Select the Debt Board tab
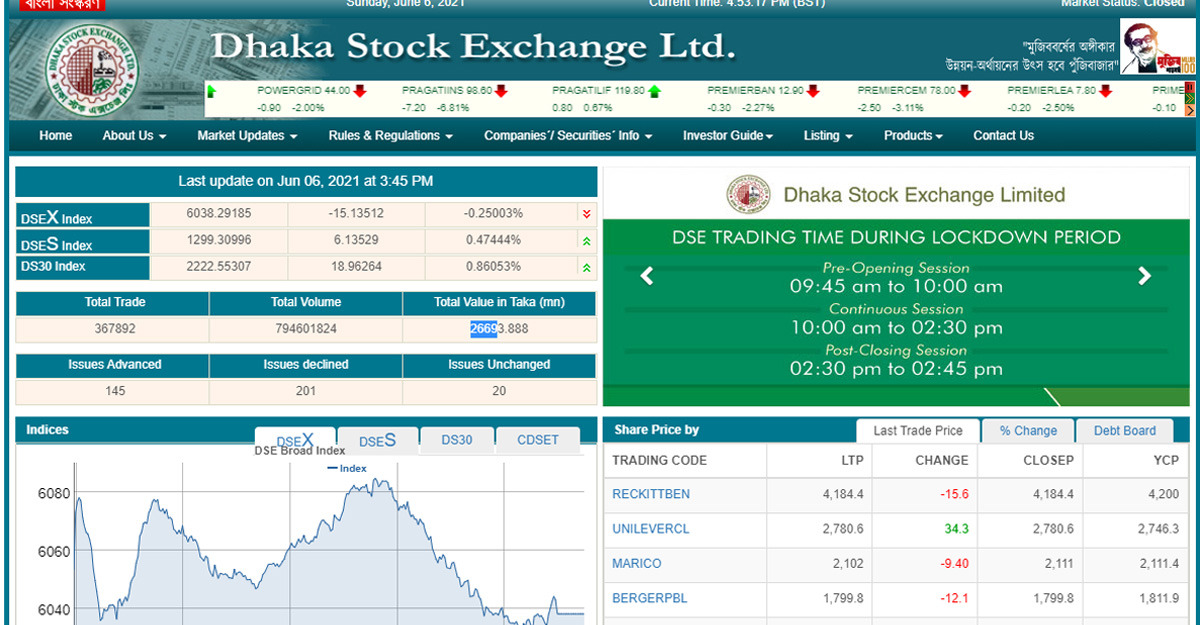The image size is (1200, 625). pyautogui.click(x=1125, y=431)
